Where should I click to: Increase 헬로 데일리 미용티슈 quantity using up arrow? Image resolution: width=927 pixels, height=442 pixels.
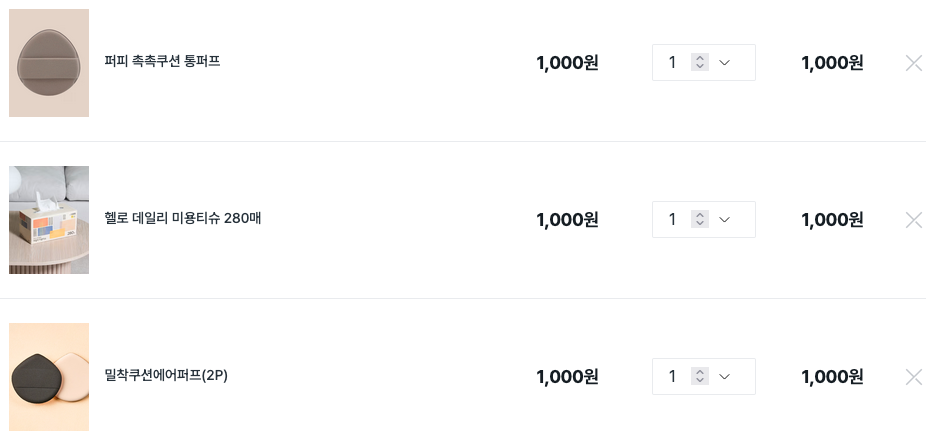pos(700,215)
